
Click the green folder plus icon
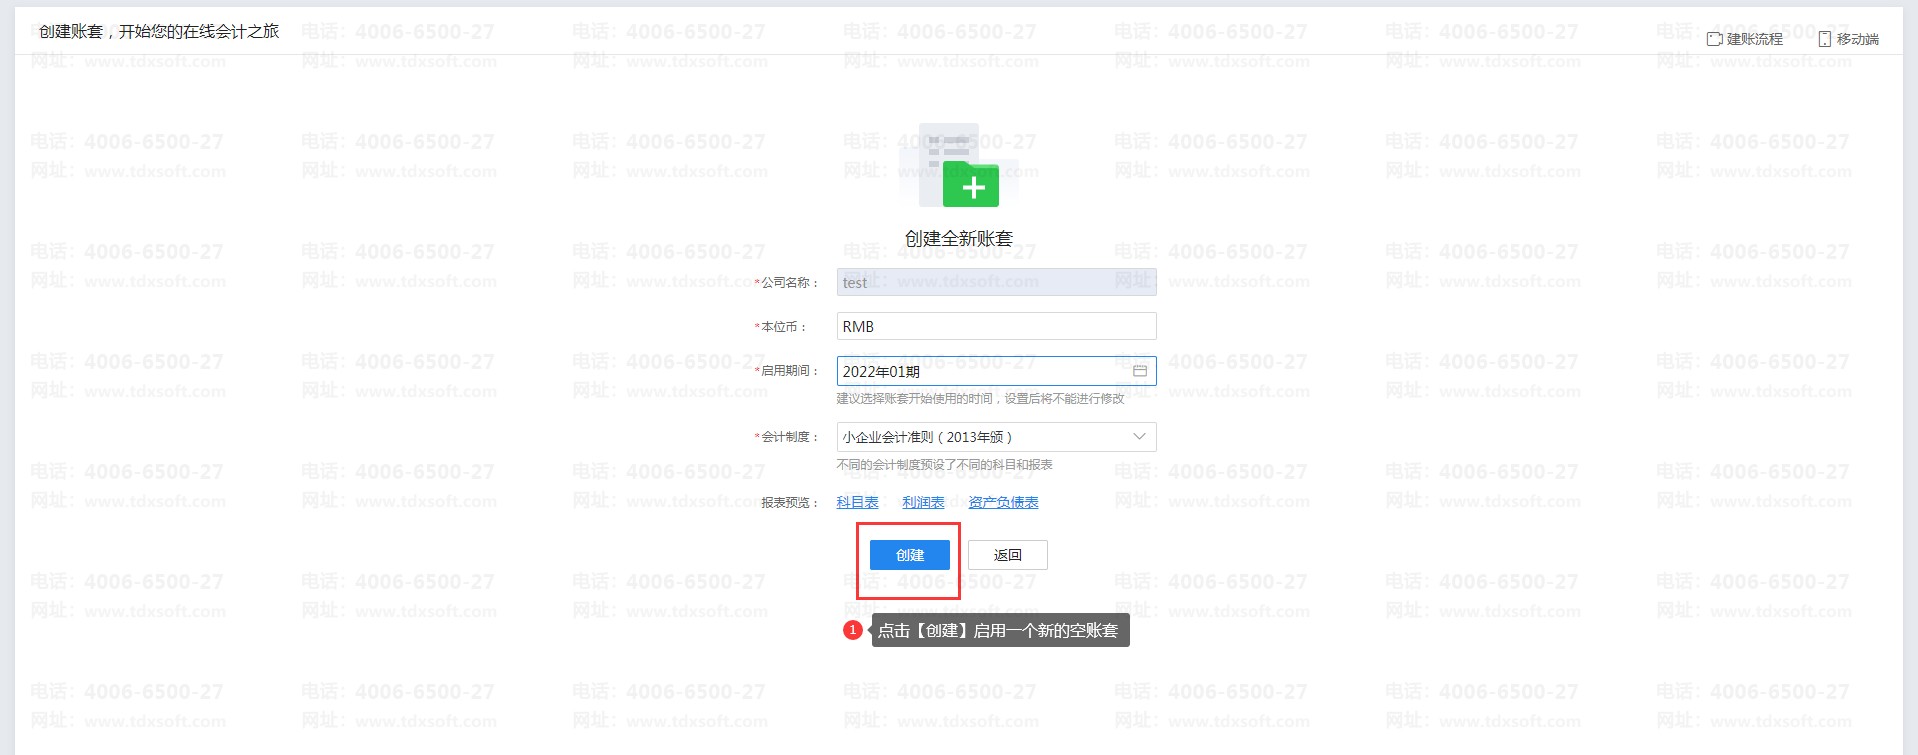(x=970, y=185)
